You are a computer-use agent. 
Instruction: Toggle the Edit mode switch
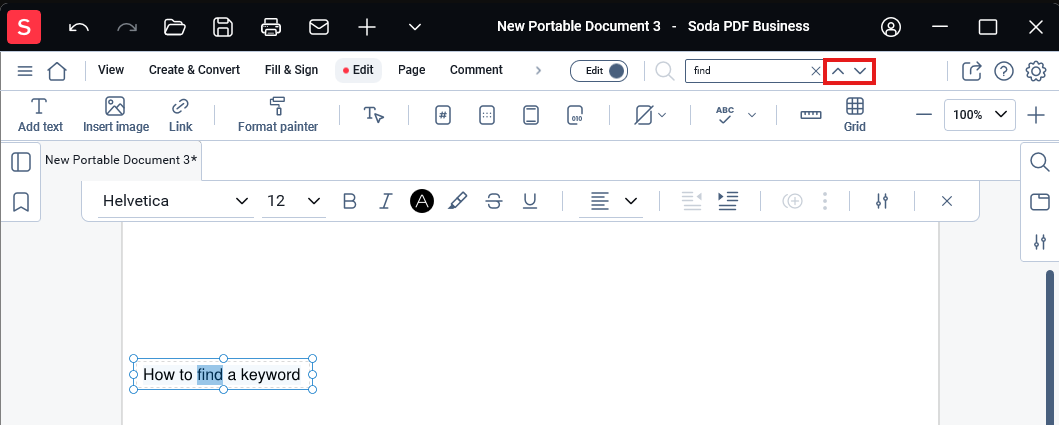tap(598, 71)
